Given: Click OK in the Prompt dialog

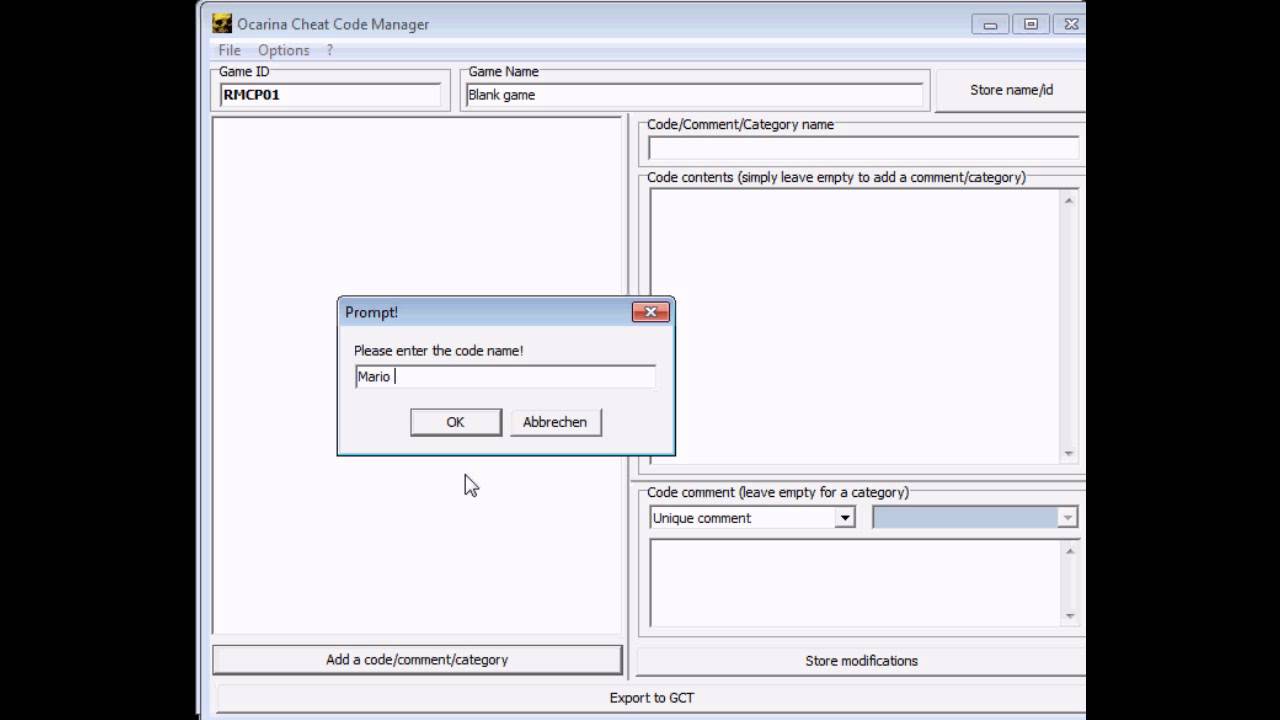Looking at the screenshot, I should tap(456, 422).
